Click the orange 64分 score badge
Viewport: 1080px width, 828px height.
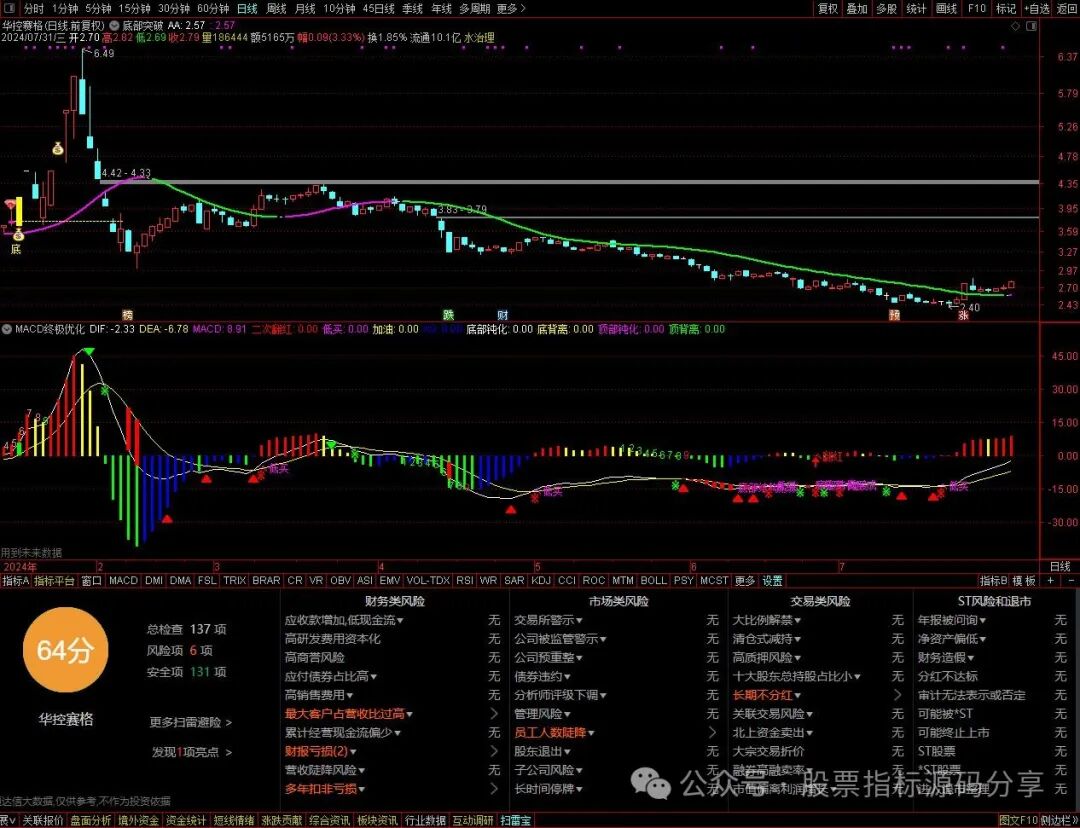pyautogui.click(x=65, y=650)
